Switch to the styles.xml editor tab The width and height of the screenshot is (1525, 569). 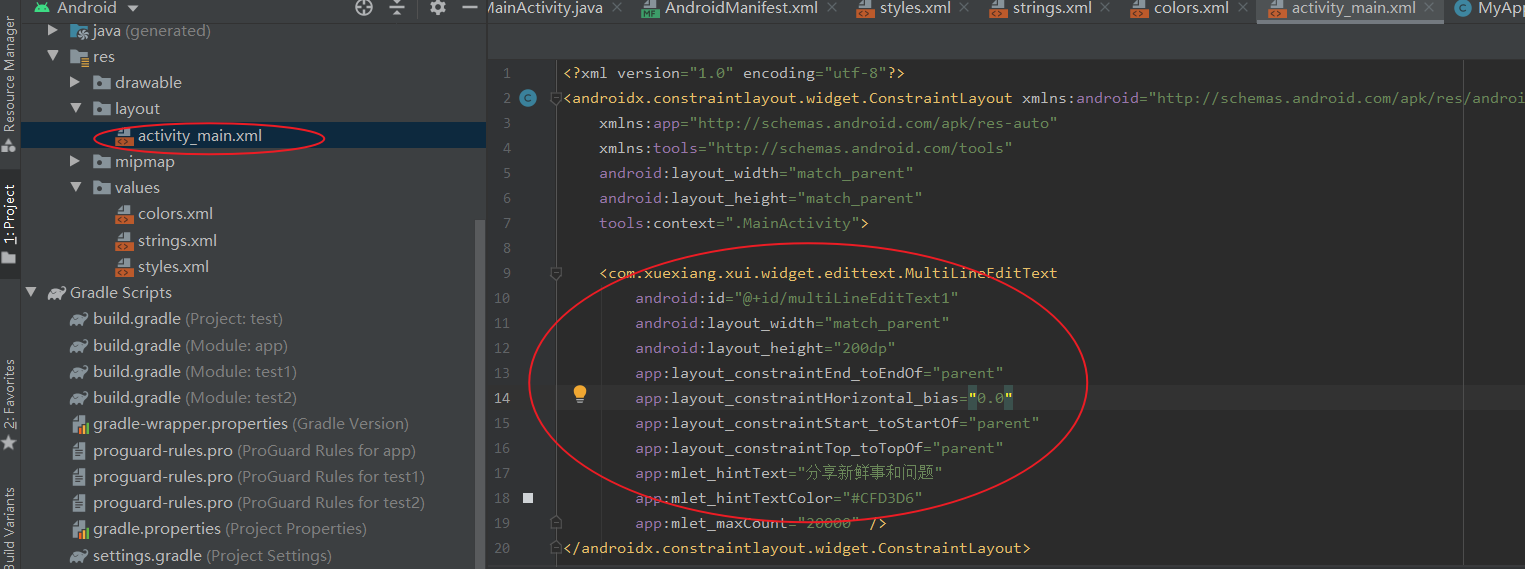(915, 8)
